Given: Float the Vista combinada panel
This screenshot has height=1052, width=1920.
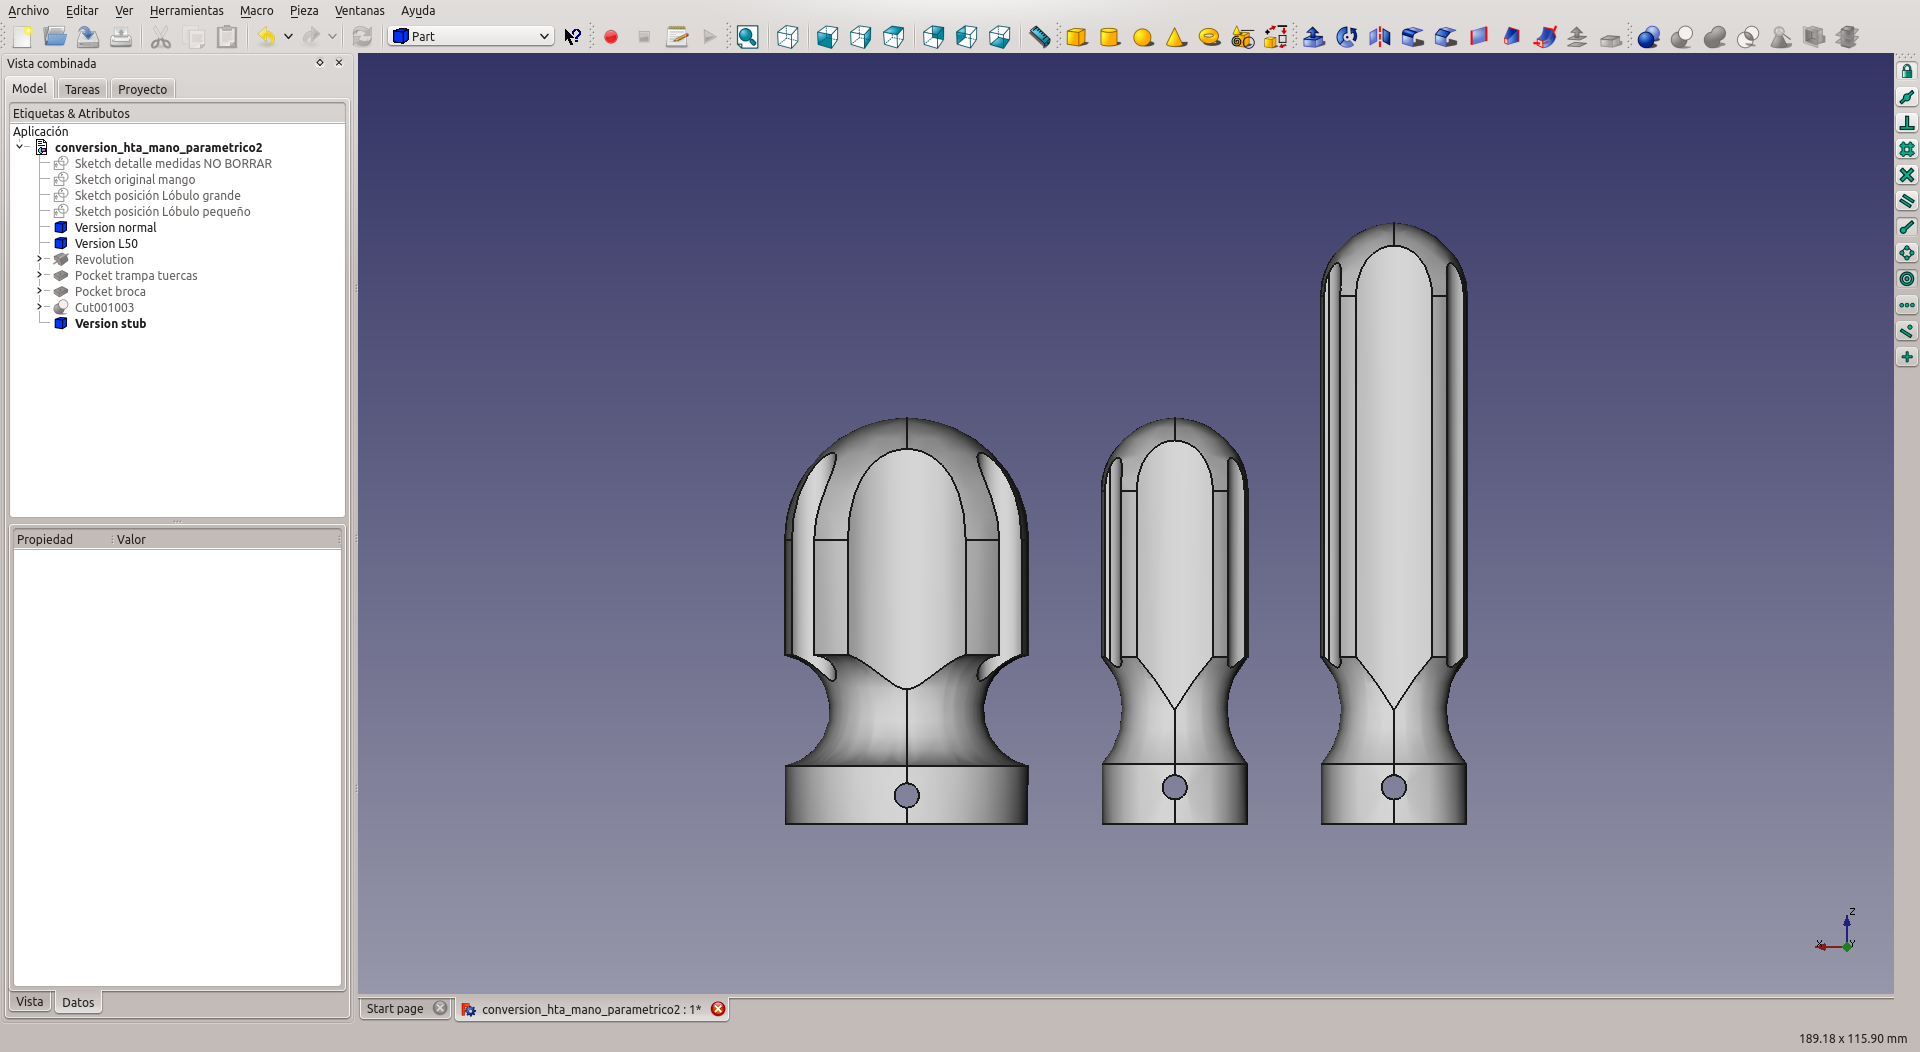Looking at the screenshot, I should (x=320, y=63).
